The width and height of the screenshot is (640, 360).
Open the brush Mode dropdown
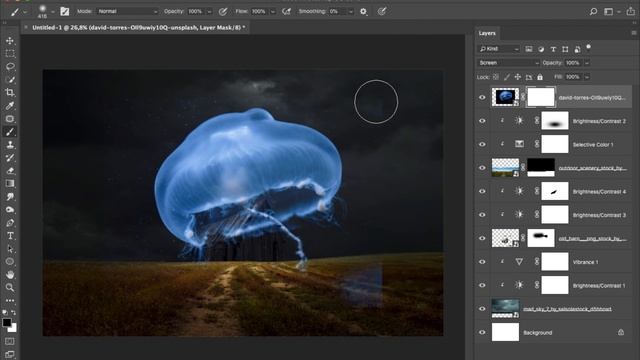click(128, 11)
